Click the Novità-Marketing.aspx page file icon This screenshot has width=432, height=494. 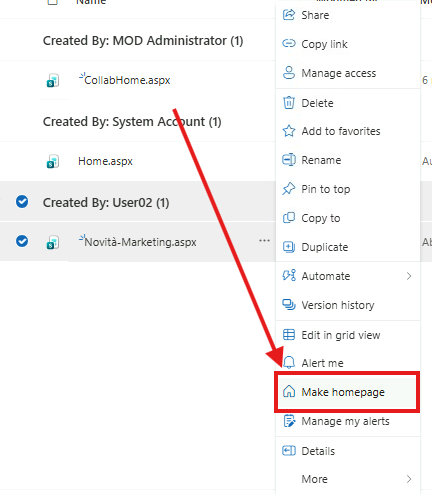(53, 242)
